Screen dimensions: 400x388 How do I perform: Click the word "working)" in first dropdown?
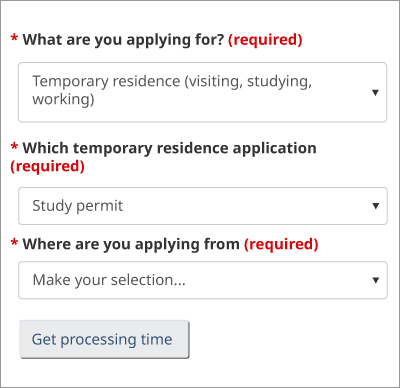(x=63, y=100)
